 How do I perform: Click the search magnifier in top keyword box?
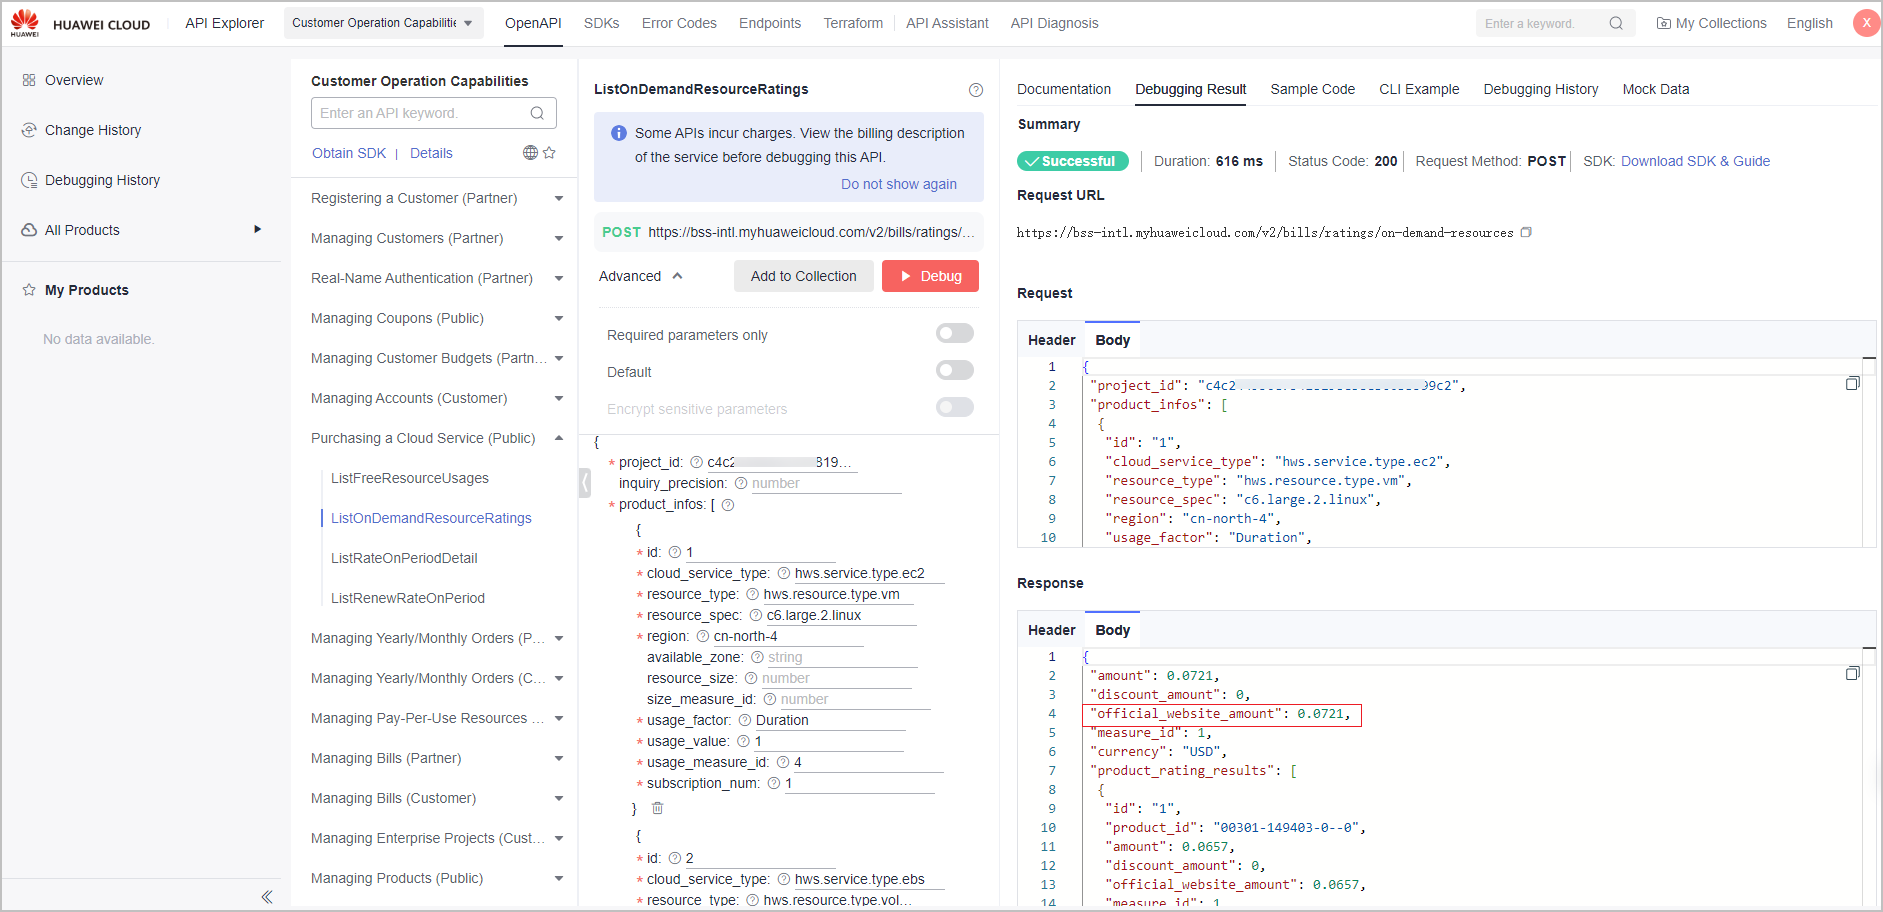click(1616, 24)
